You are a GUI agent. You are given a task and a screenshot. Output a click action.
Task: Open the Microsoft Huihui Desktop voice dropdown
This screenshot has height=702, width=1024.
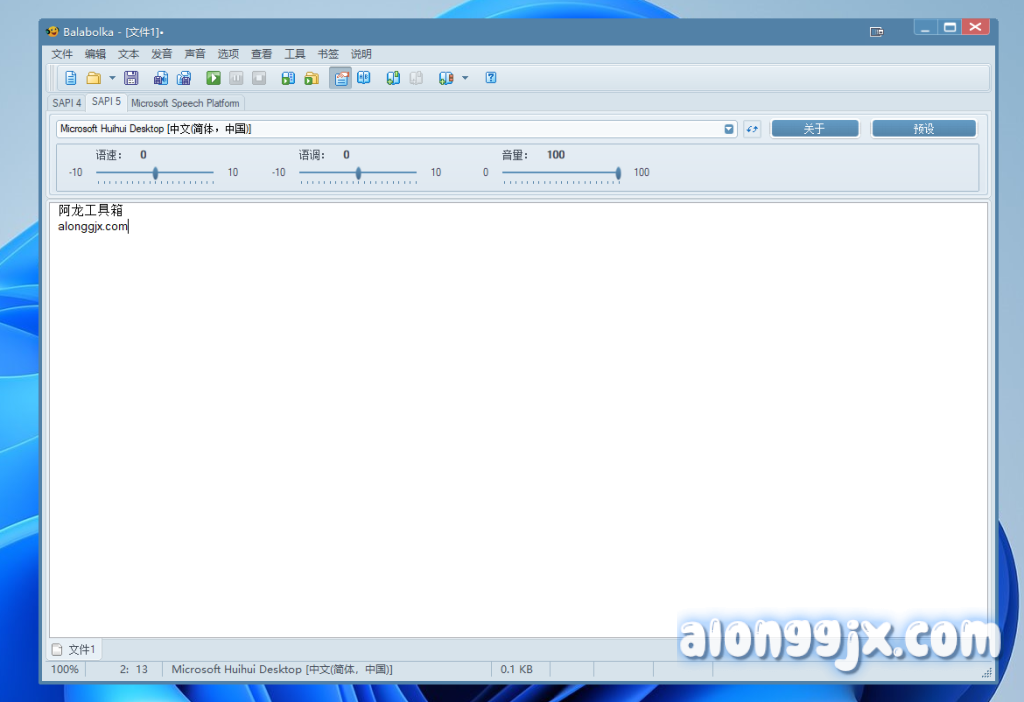(729, 129)
